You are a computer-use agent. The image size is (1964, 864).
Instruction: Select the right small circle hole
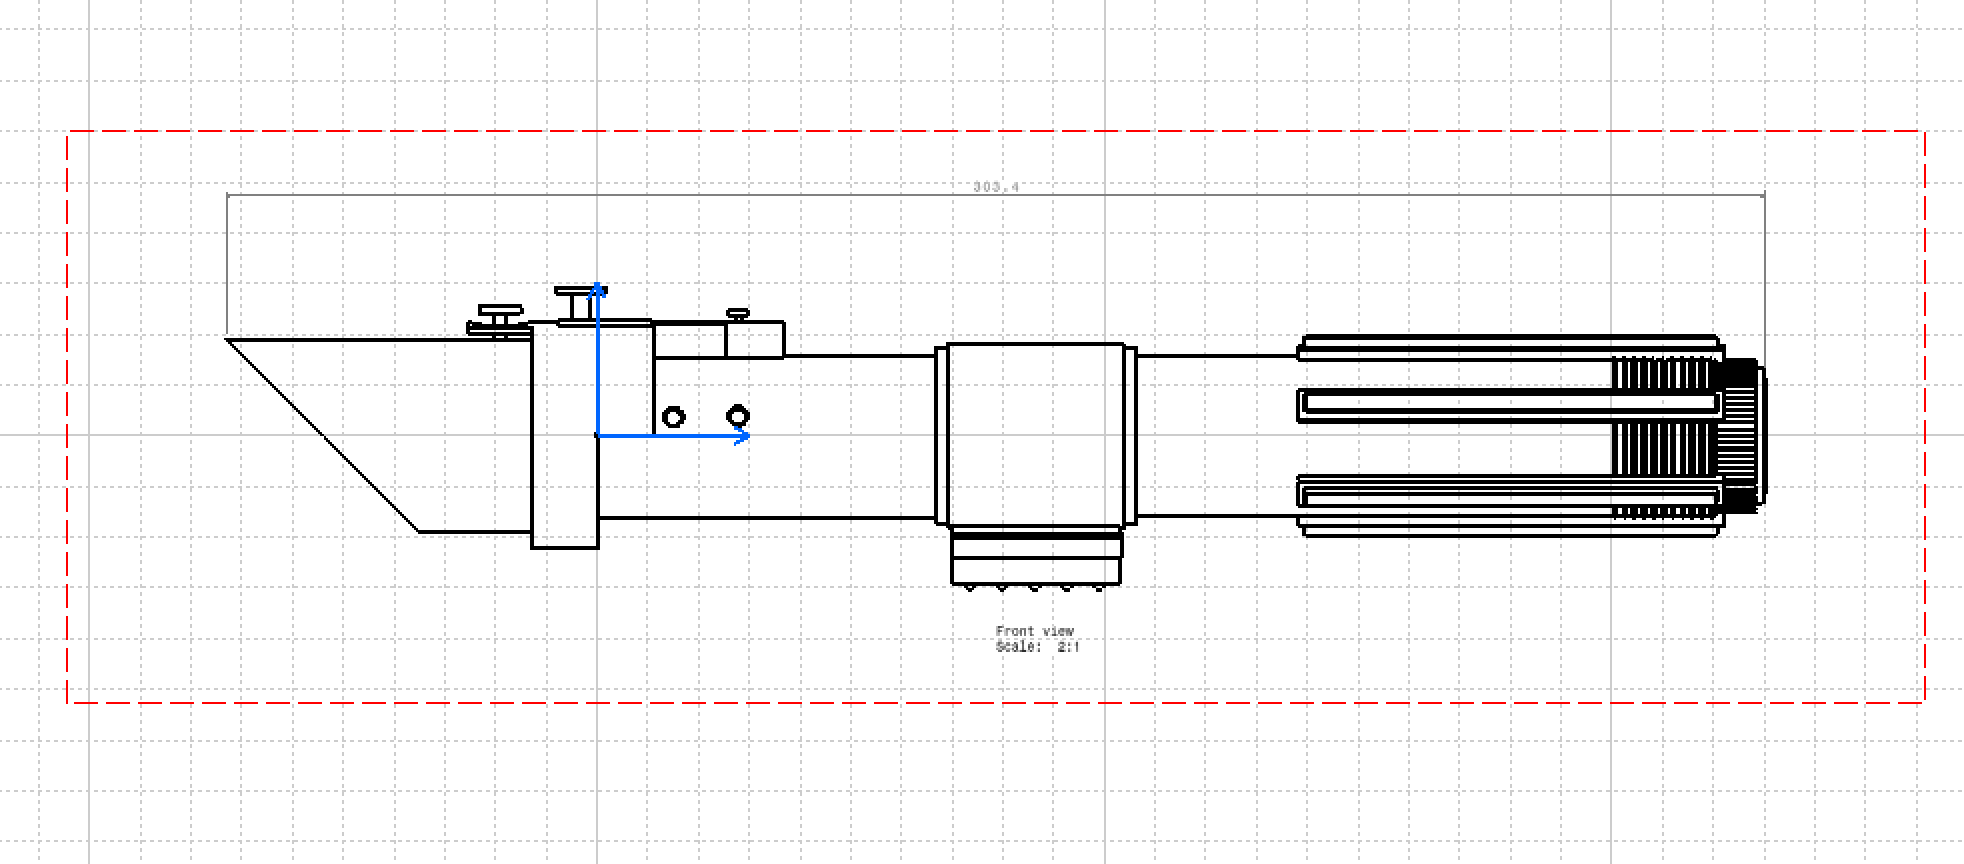(x=738, y=416)
